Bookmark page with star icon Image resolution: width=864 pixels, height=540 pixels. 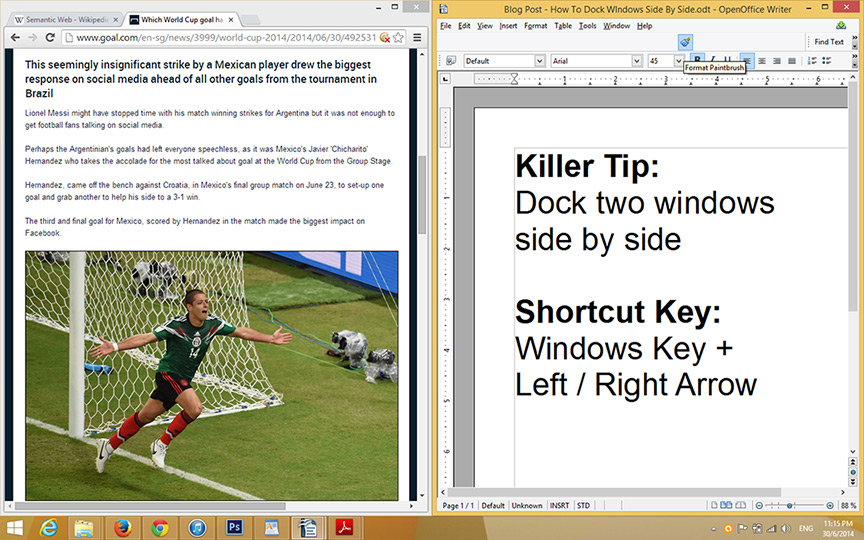point(398,37)
